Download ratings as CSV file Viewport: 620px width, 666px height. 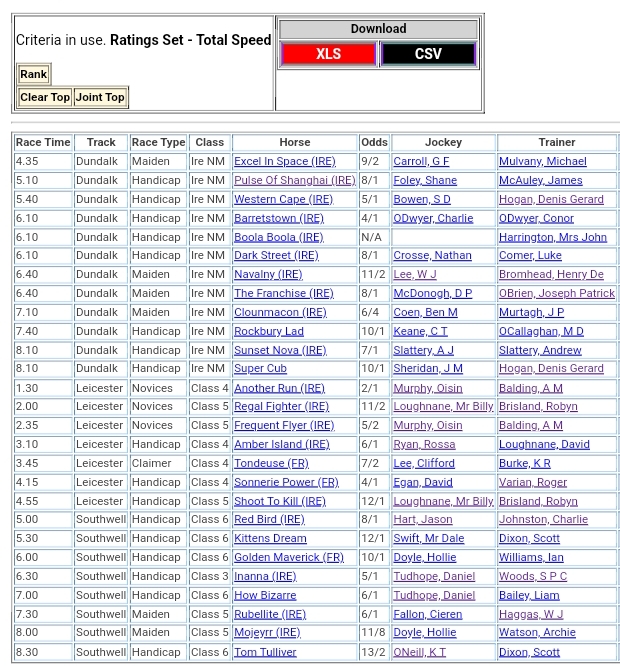click(x=428, y=54)
